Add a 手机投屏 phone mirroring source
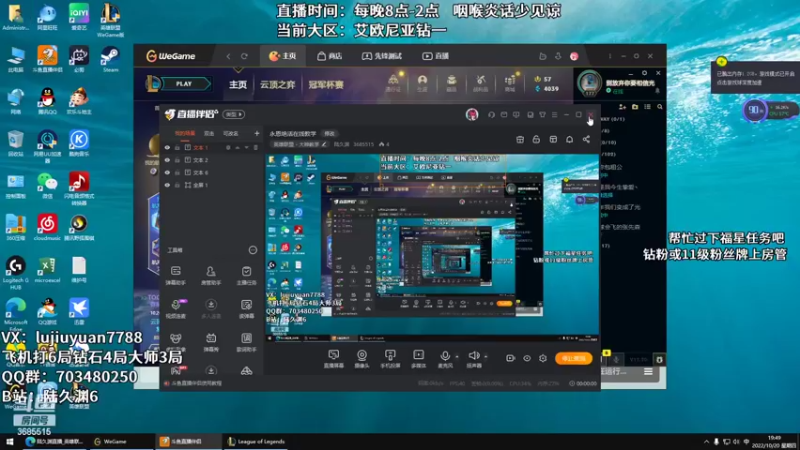The width and height of the screenshot is (800, 450). point(390,359)
